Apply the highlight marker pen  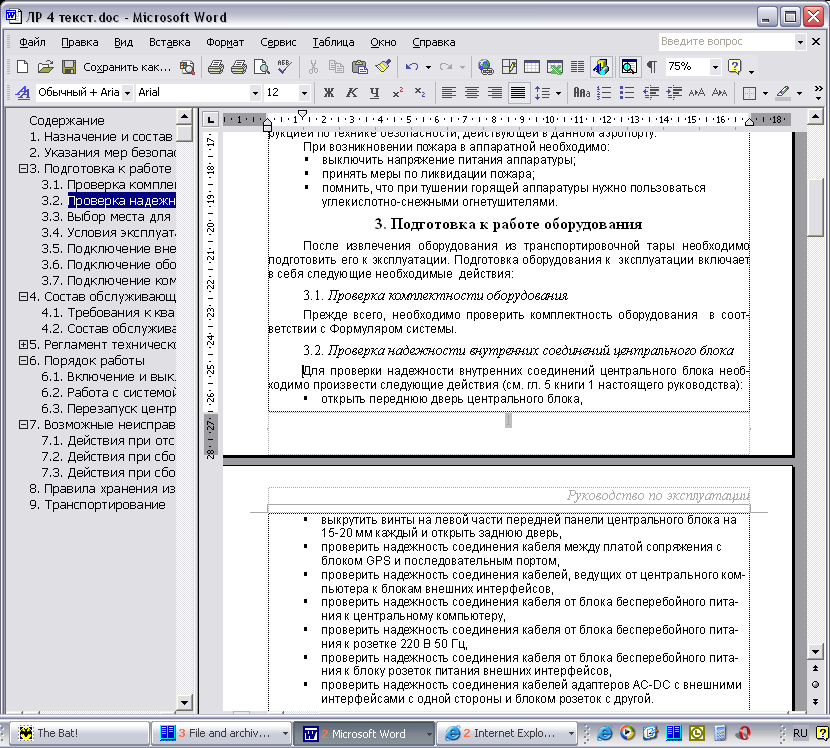tap(783, 93)
